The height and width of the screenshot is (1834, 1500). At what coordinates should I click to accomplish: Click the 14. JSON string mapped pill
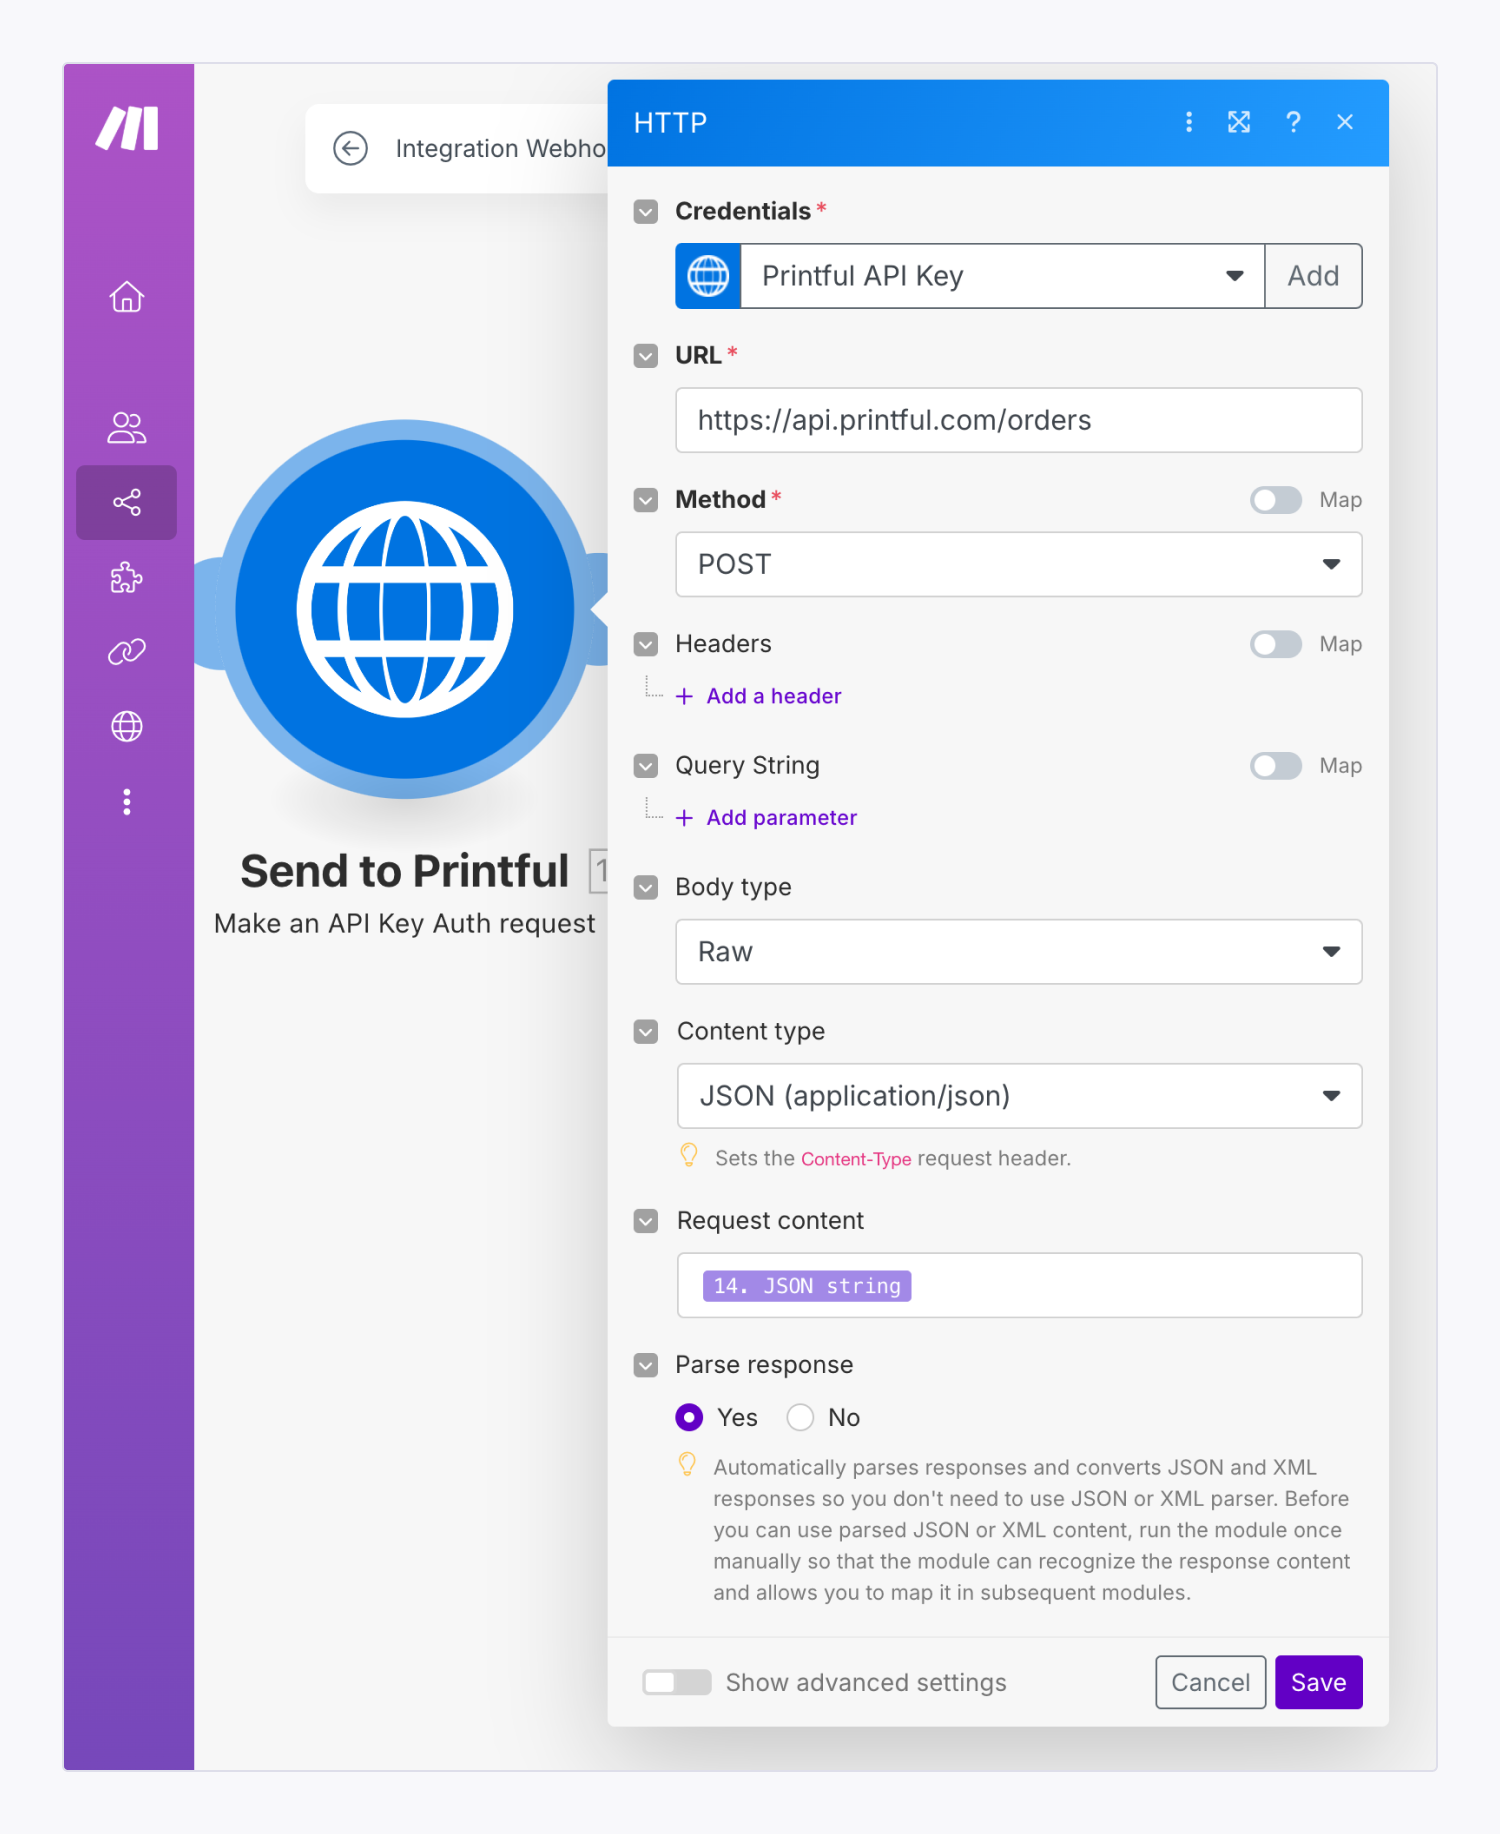pos(807,1285)
